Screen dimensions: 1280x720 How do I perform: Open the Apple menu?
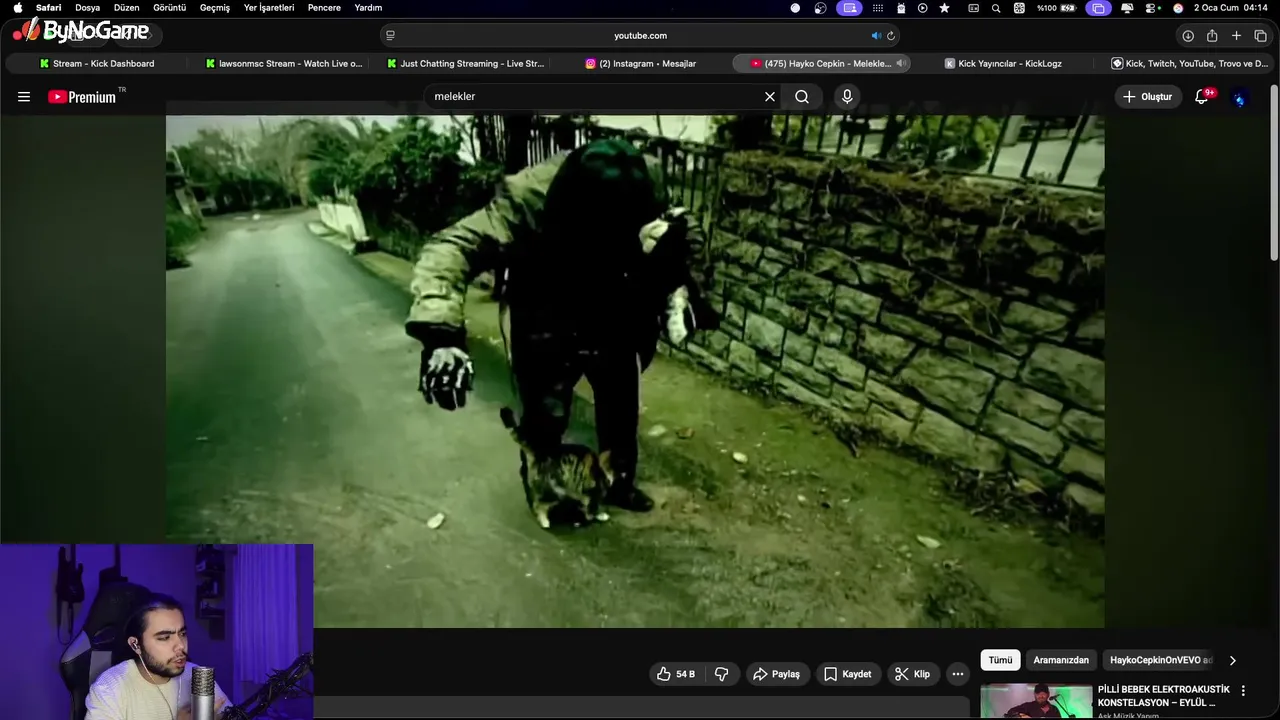point(17,7)
